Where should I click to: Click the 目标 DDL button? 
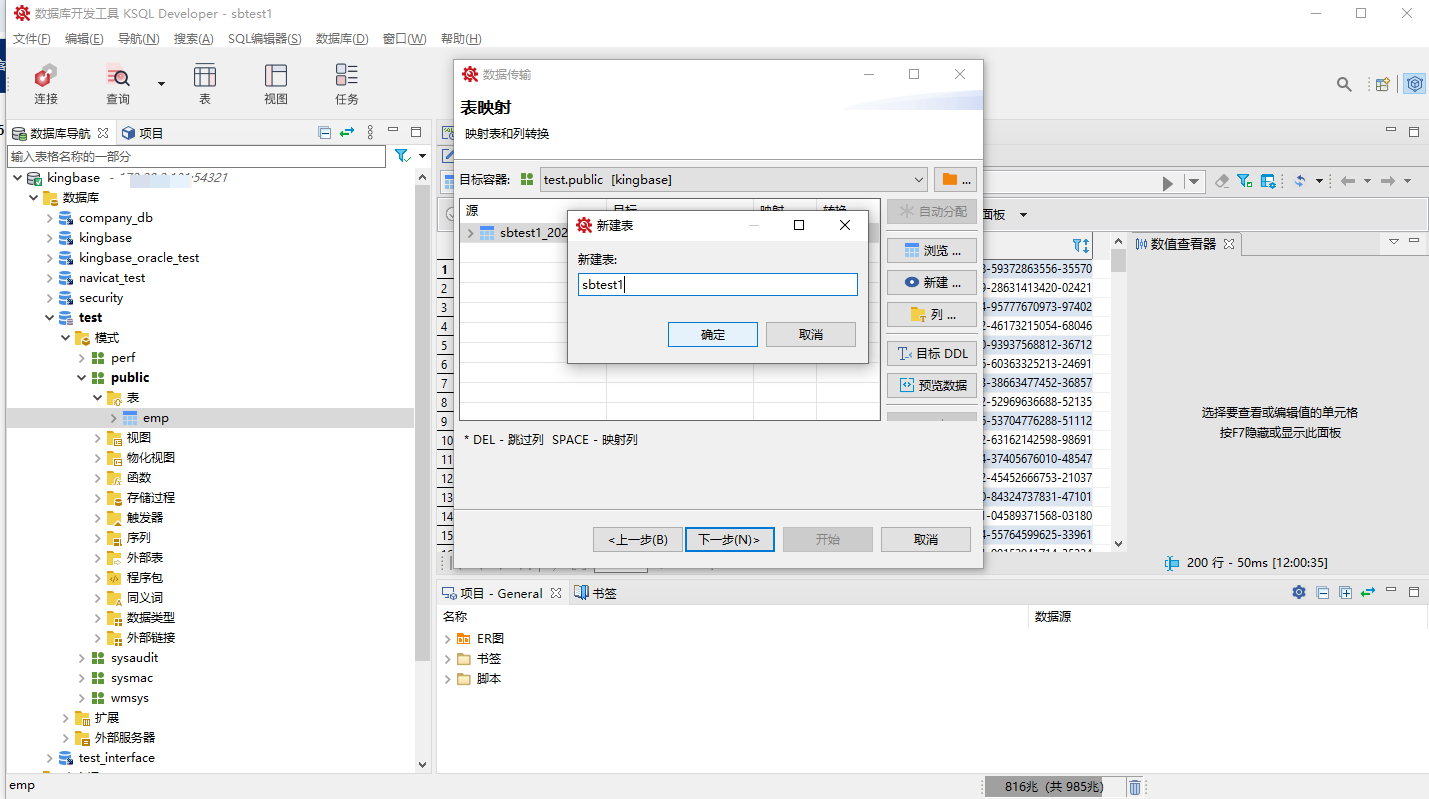(x=932, y=353)
